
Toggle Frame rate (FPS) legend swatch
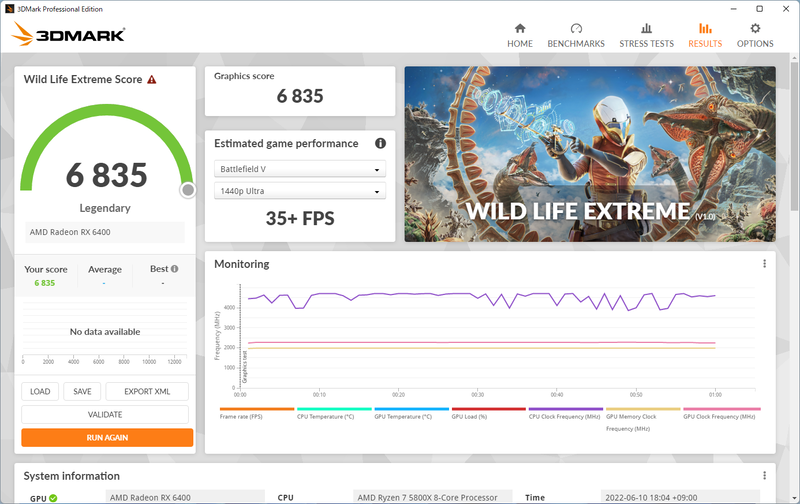pyautogui.click(x=257, y=409)
